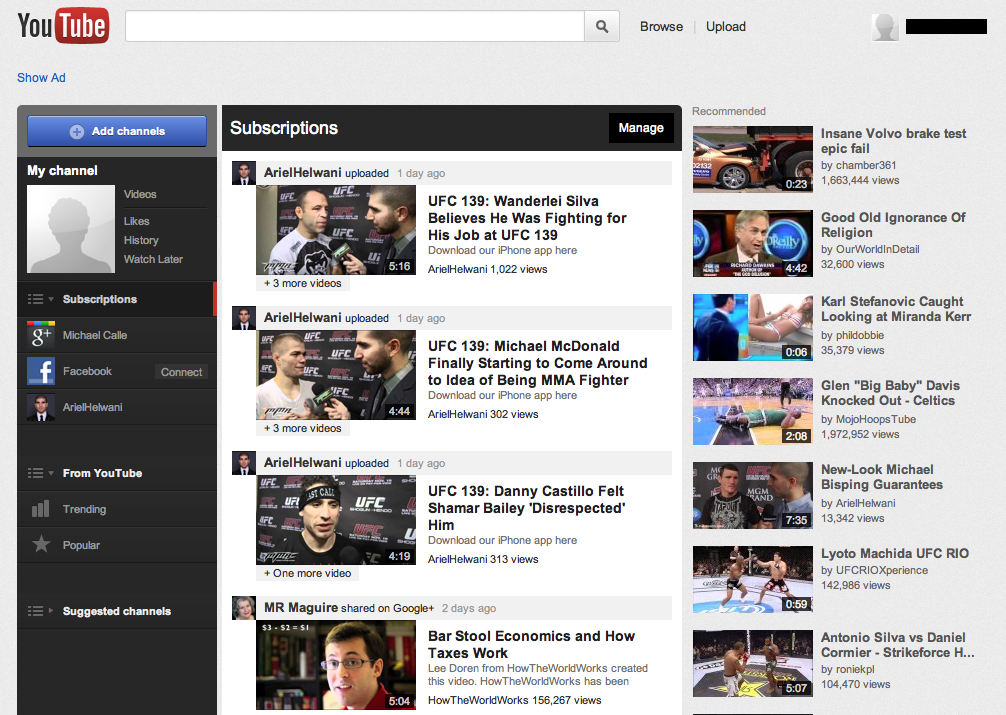
Task: Click 'by UFCRIOXperience' uploader text
Action: tap(874, 570)
